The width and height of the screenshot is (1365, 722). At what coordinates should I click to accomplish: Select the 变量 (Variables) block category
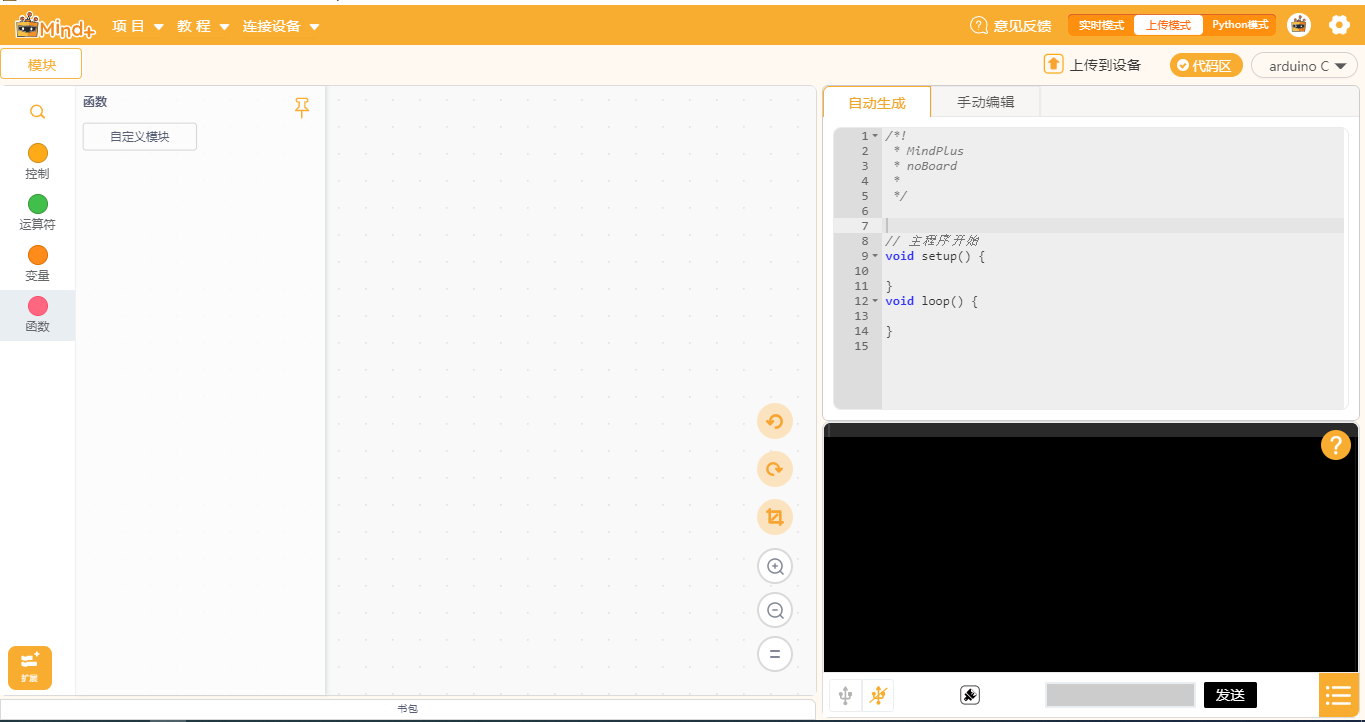pyautogui.click(x=37, y=264)
